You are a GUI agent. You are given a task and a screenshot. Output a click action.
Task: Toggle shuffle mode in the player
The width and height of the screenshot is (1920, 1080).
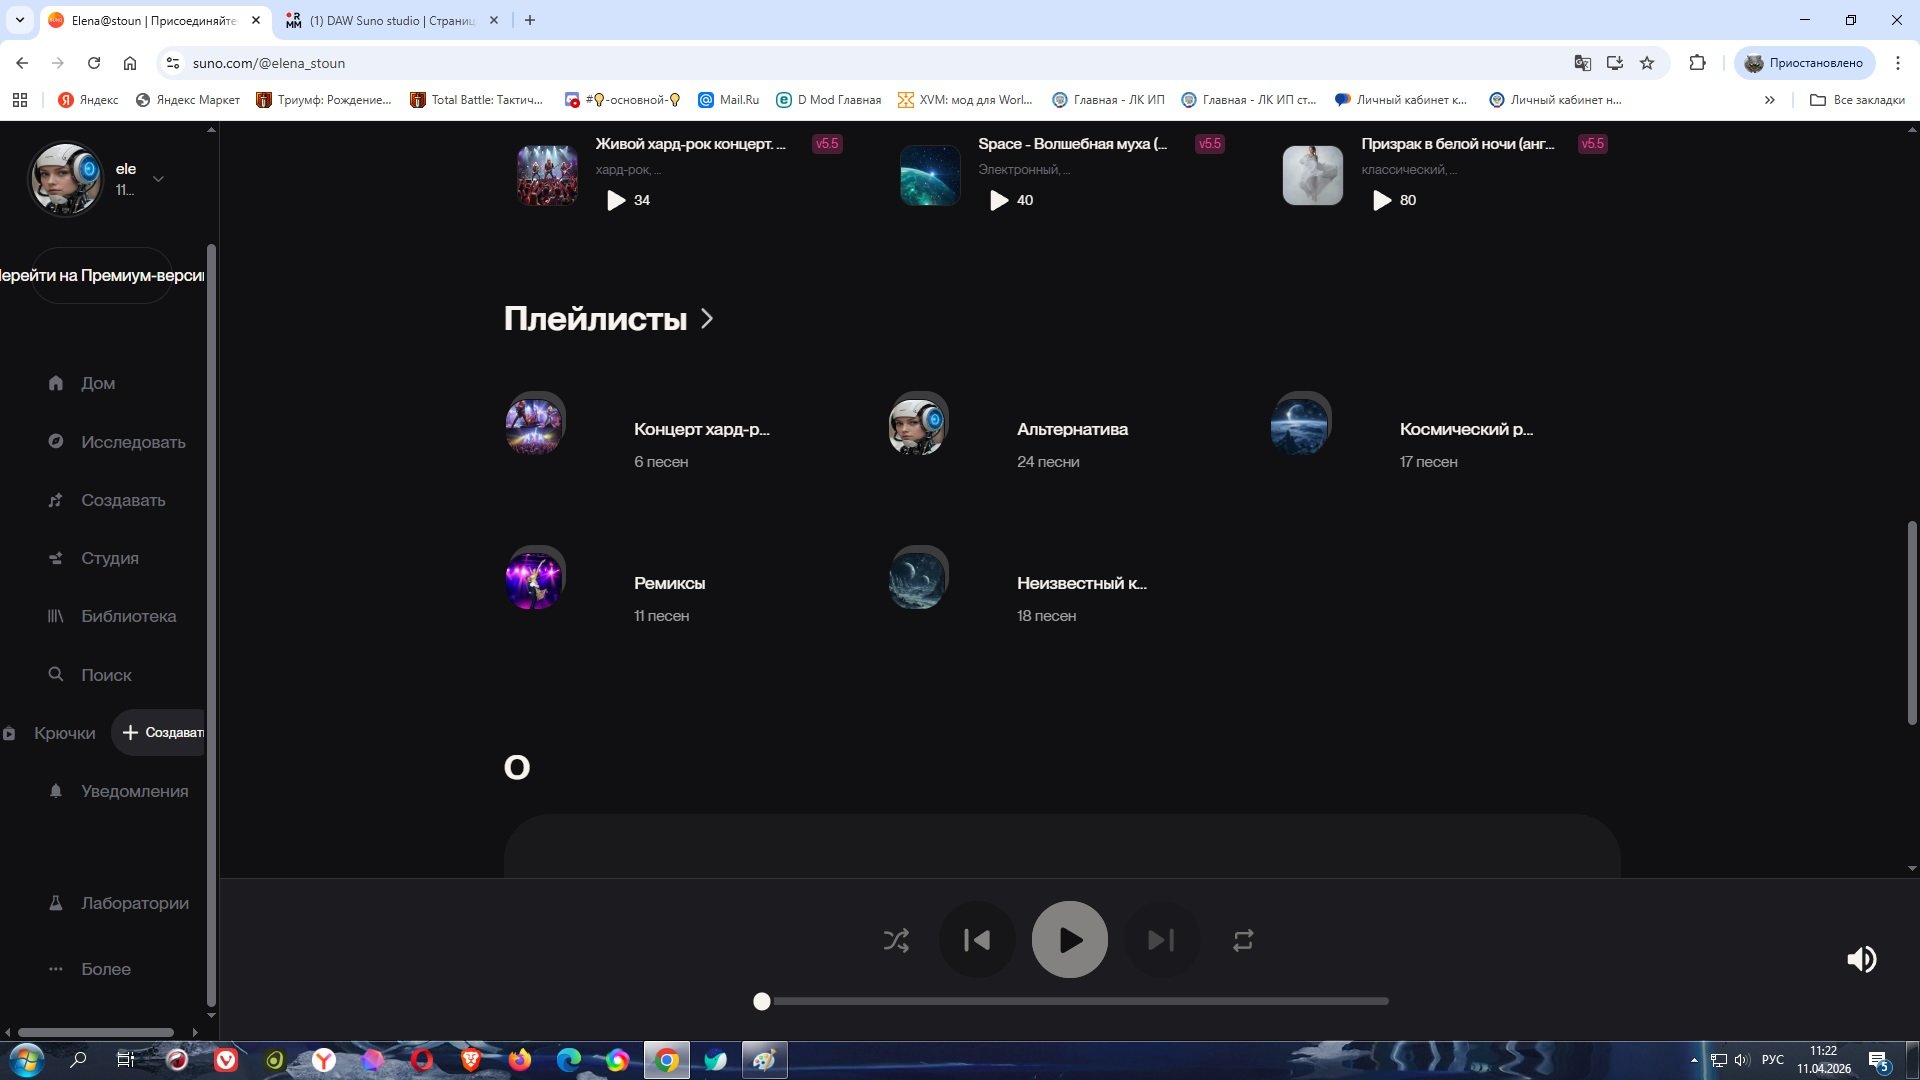click(x=896, y=940)
